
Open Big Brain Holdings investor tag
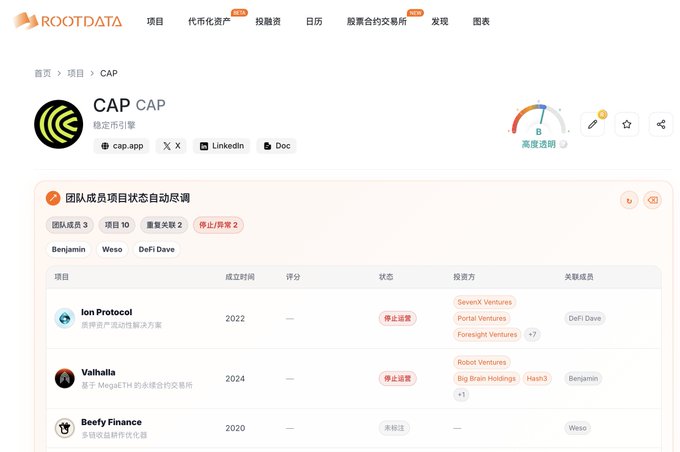click(x=487, y=378)
